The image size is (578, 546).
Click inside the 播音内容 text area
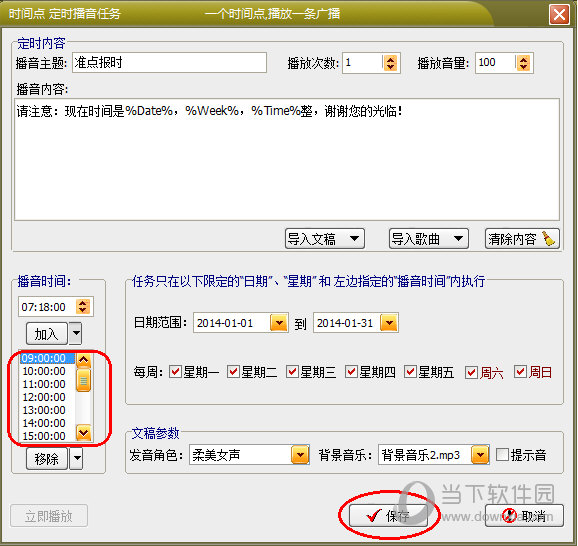point(287,159)
